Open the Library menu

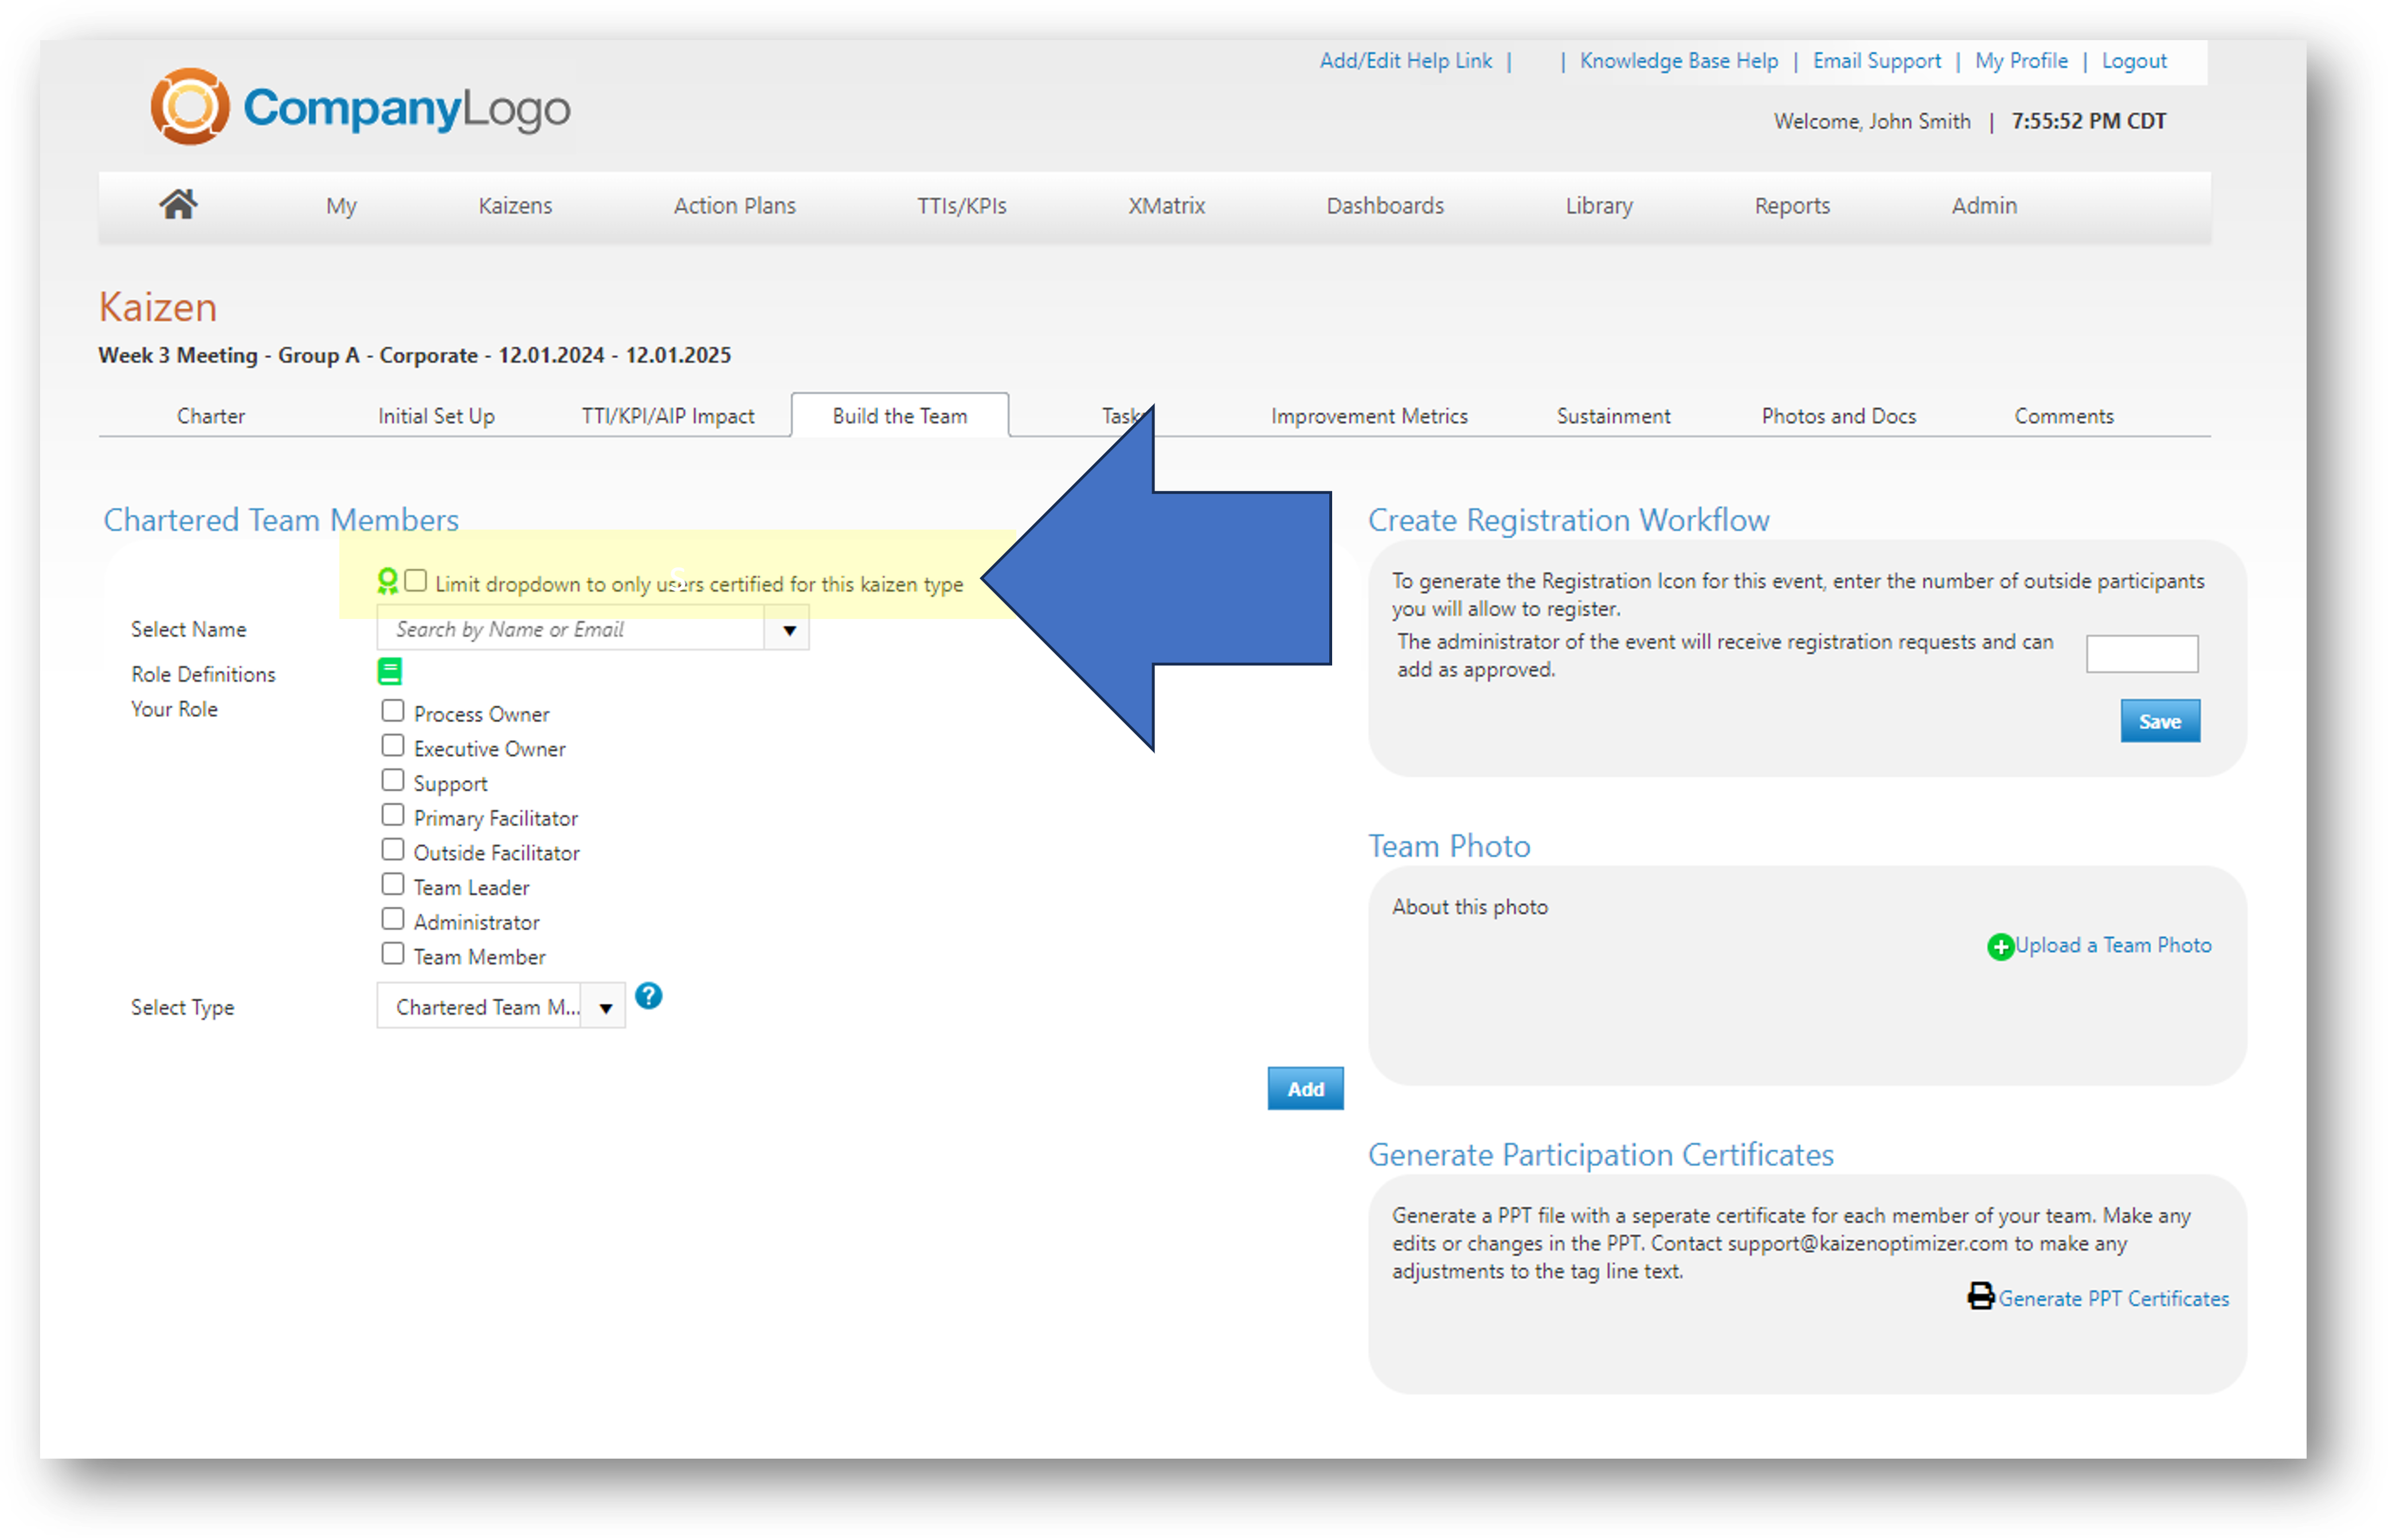(1599, 206)
